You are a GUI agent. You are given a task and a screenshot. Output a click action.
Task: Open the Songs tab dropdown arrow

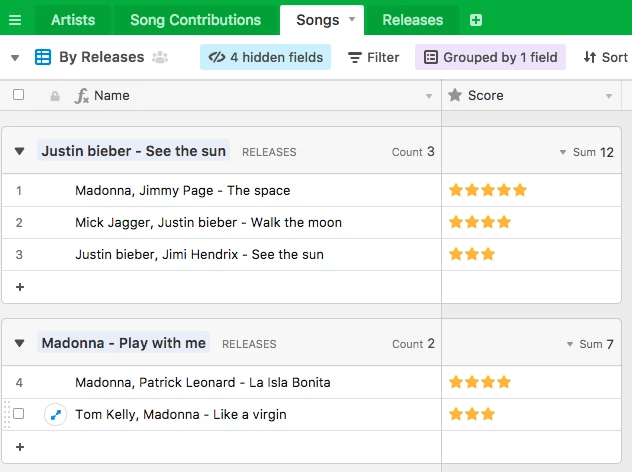click(x=352, y=19)
